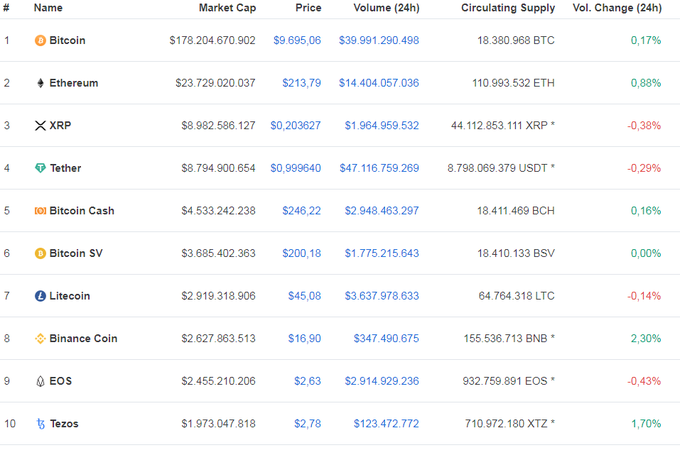
Task: Open the Tether name link
Action: click(65, 168)
